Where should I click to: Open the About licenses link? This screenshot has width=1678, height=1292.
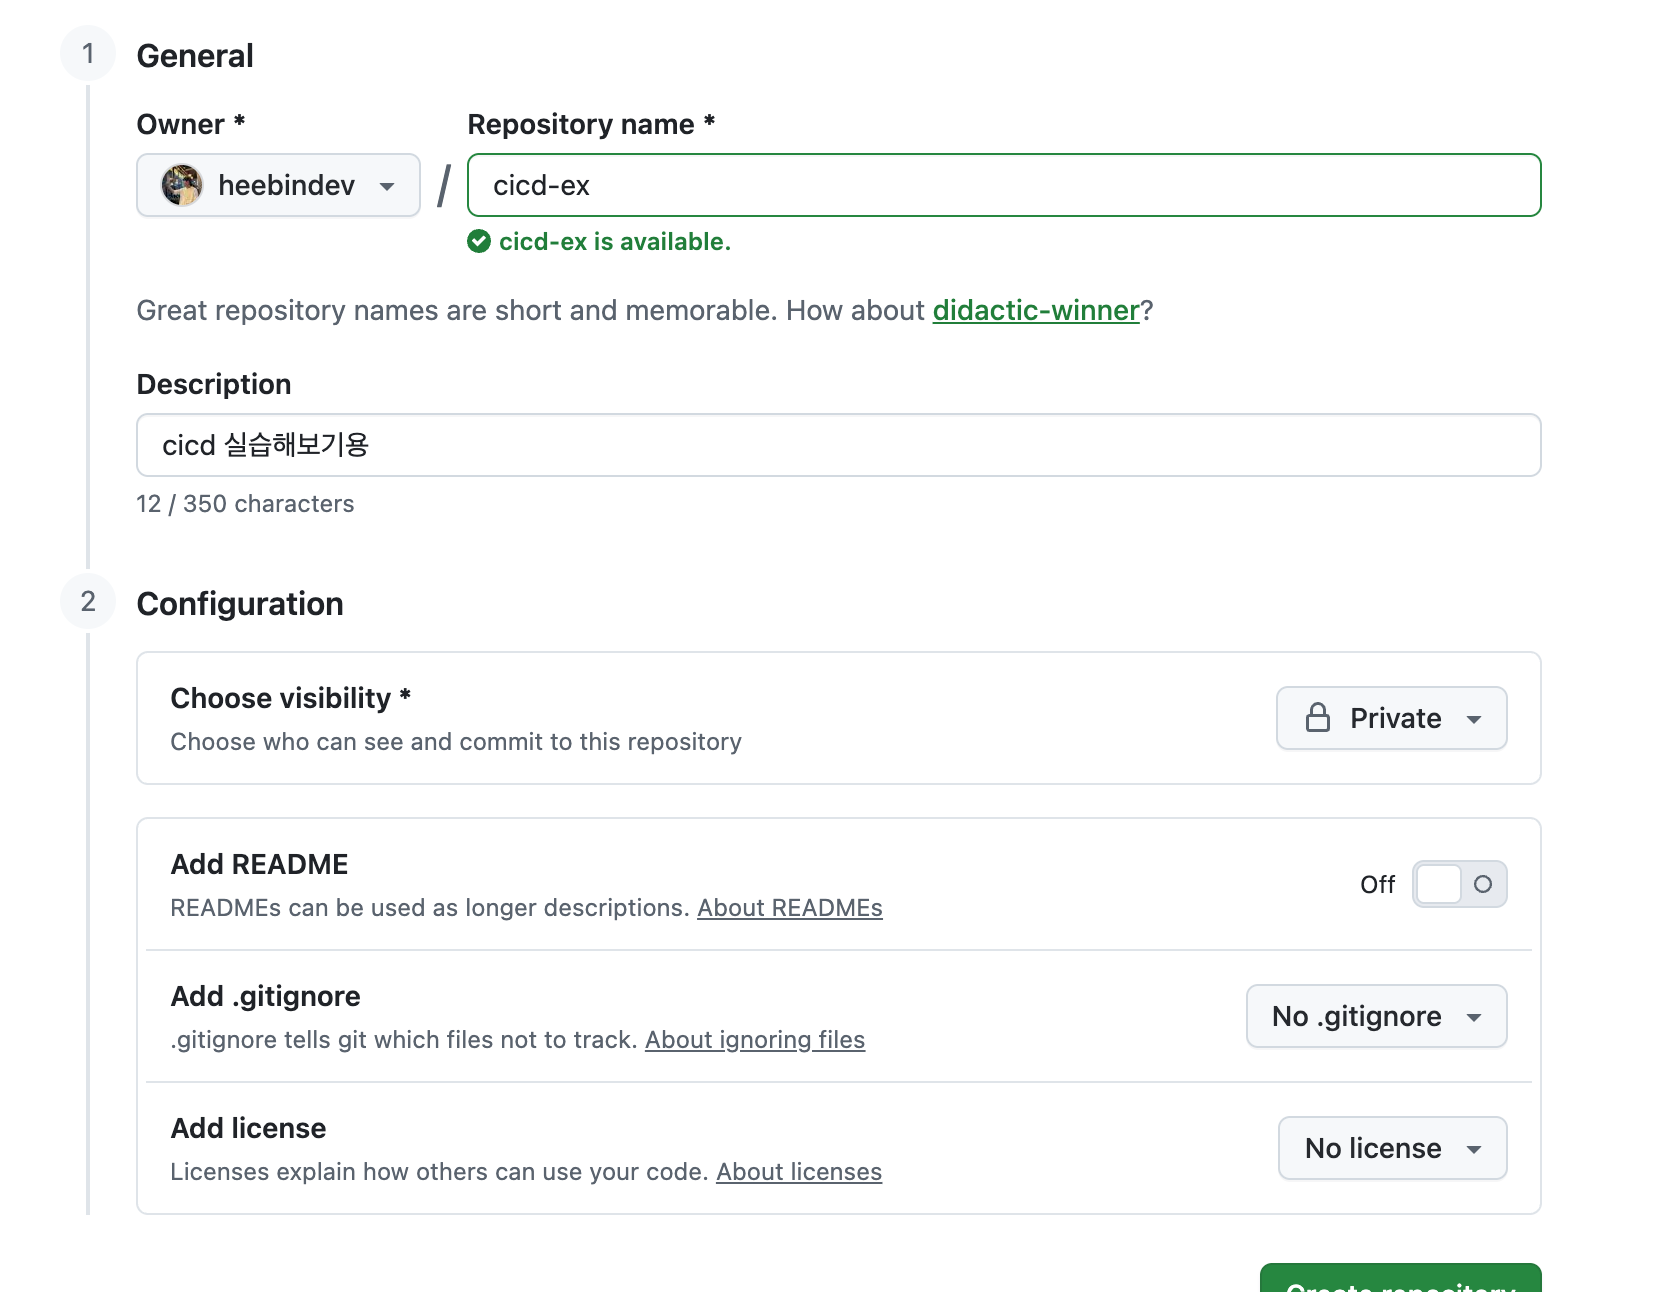click(x=799, y=1172)
